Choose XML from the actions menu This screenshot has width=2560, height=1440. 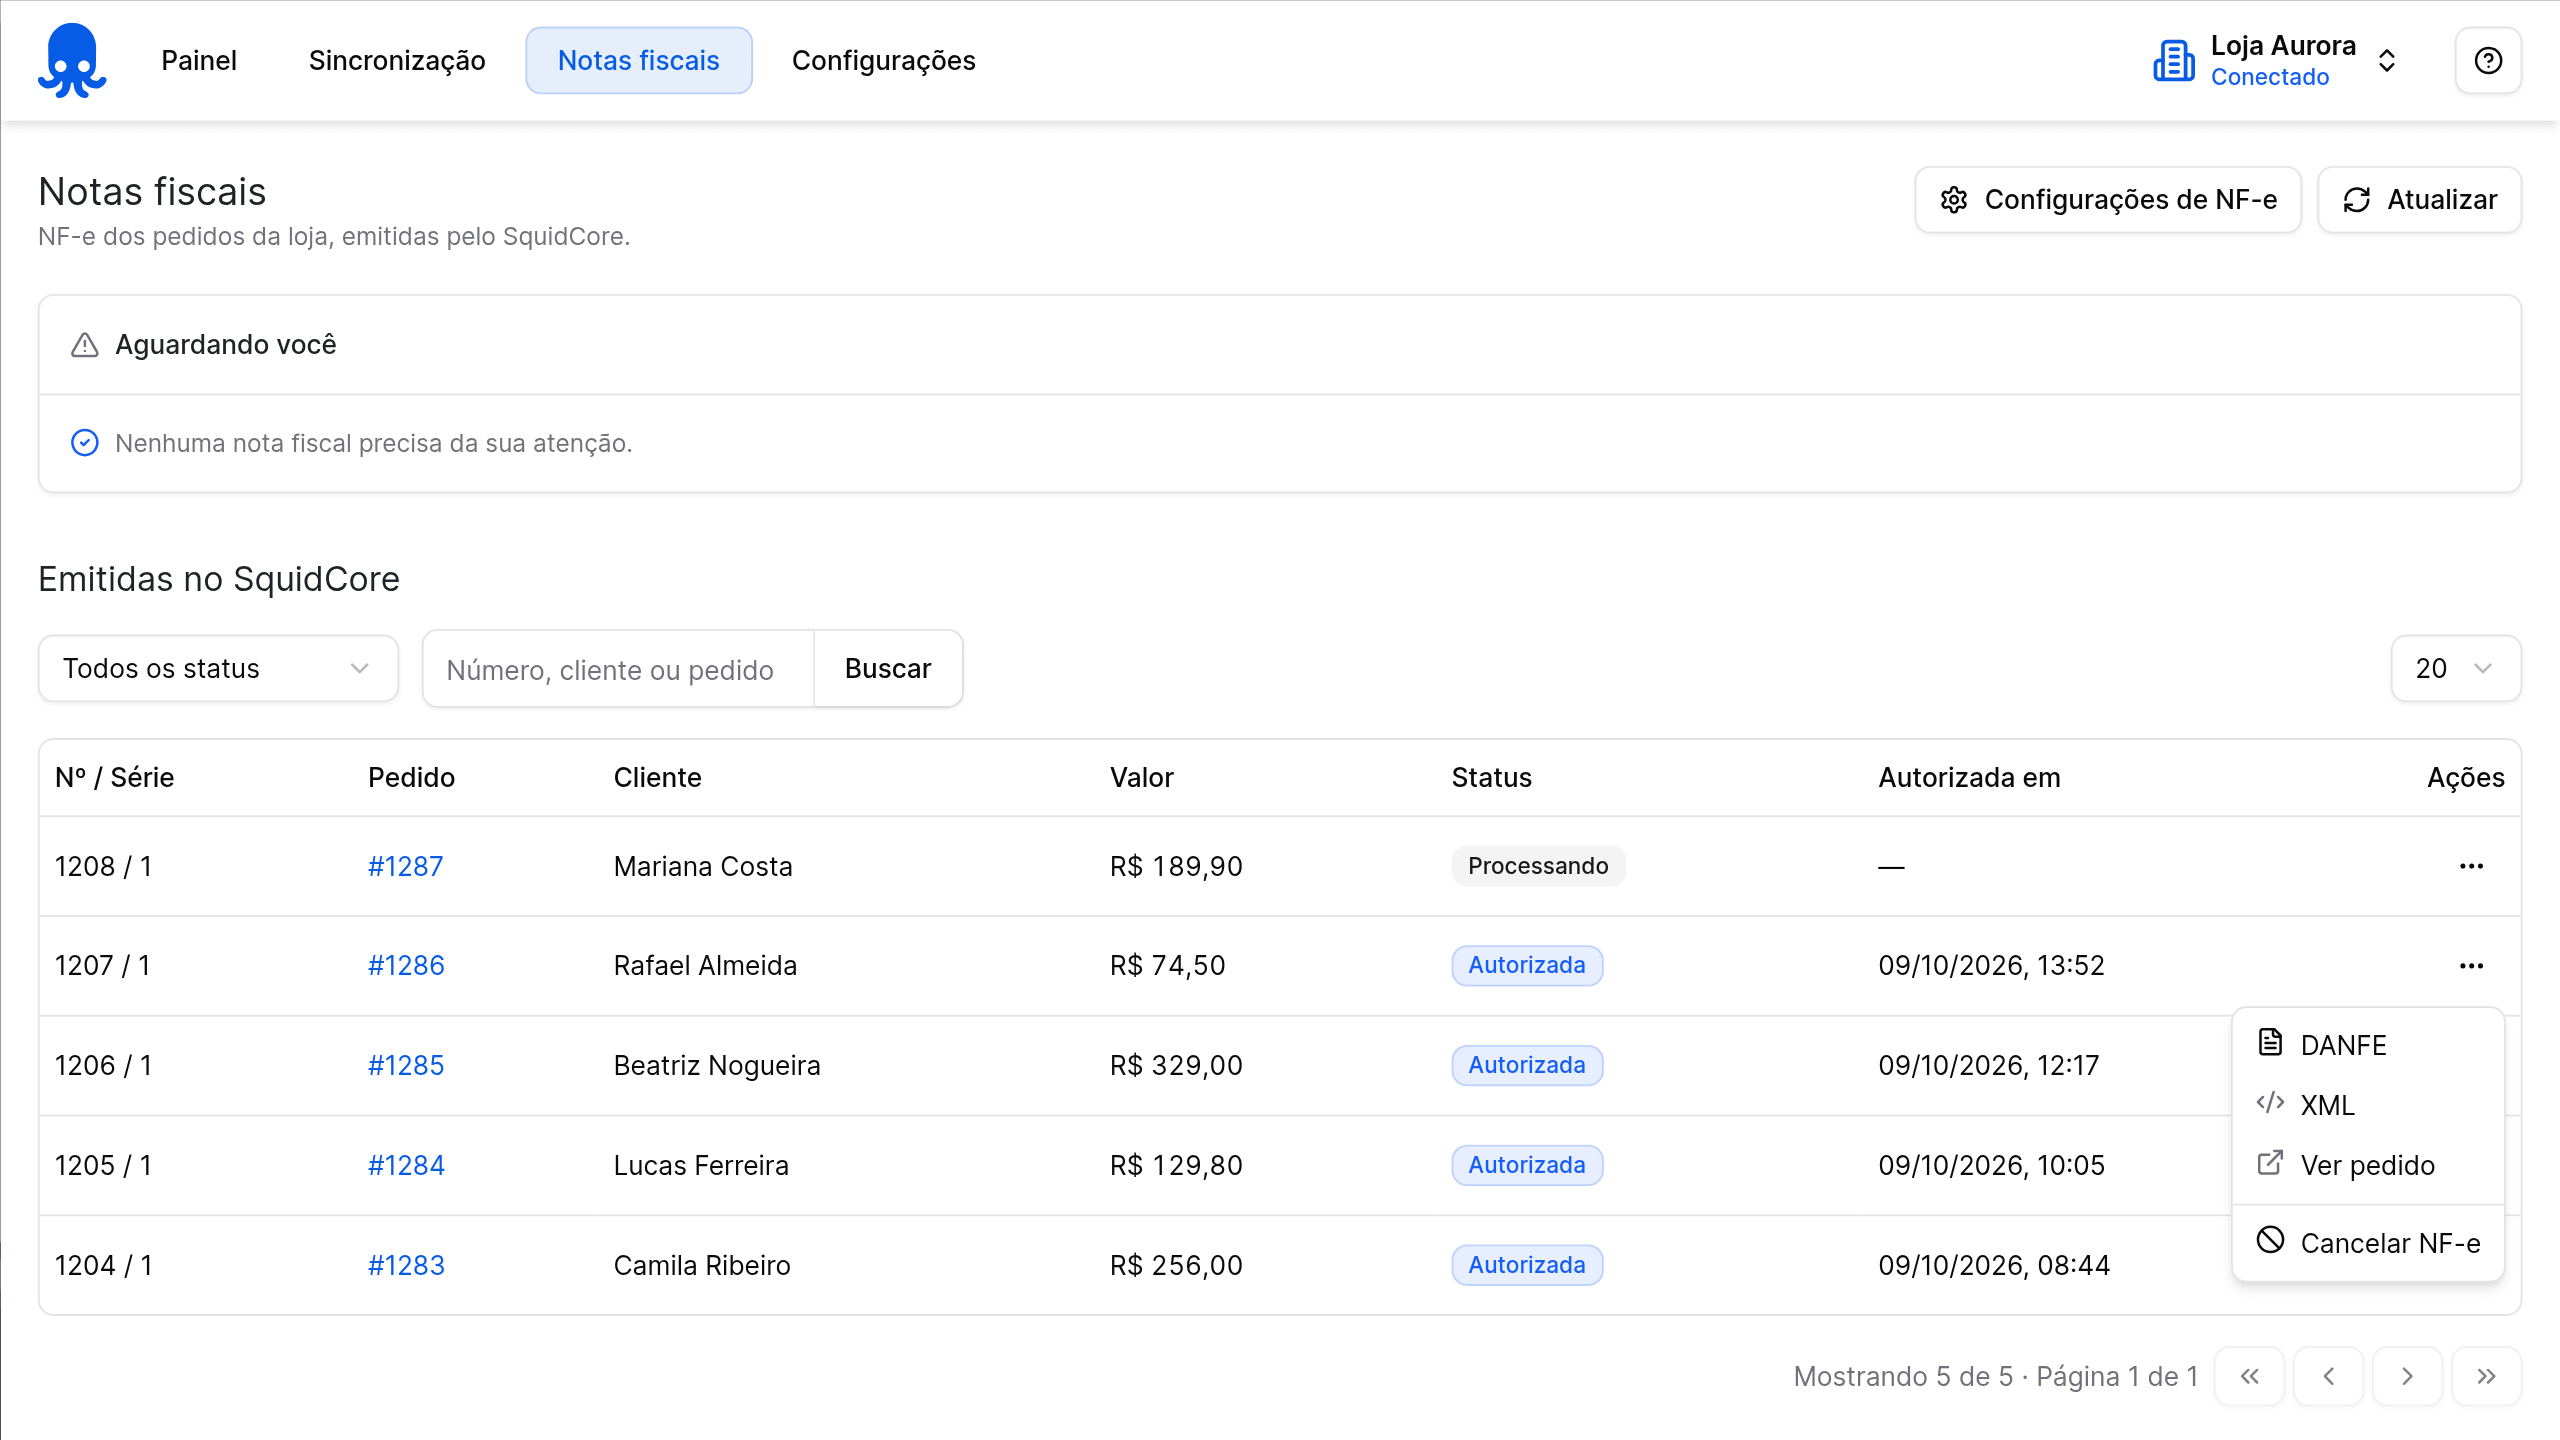2368,1105
